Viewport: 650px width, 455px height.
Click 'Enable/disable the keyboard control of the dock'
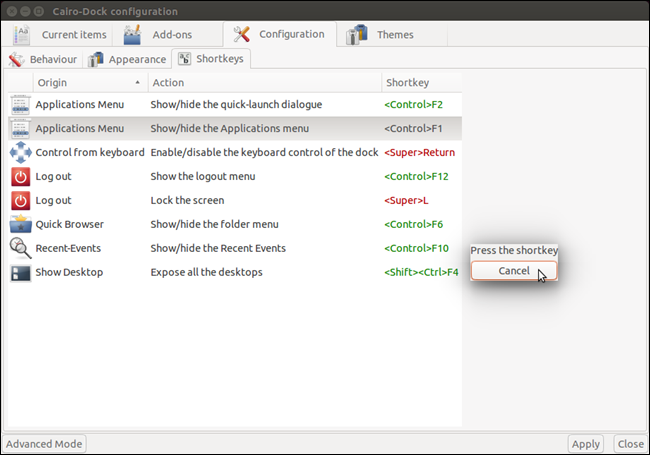[264, 152]
